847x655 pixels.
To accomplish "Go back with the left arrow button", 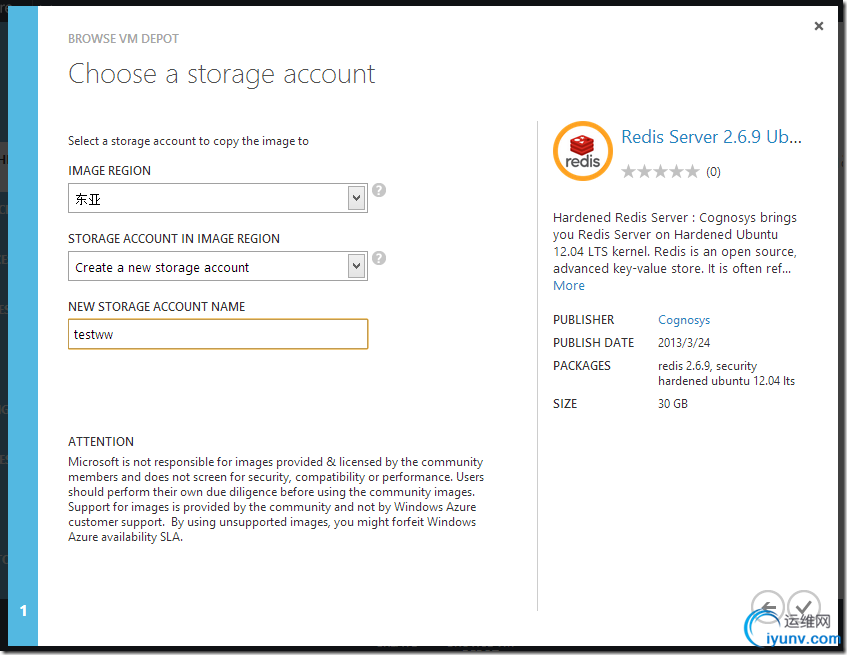I will point(767,606).
